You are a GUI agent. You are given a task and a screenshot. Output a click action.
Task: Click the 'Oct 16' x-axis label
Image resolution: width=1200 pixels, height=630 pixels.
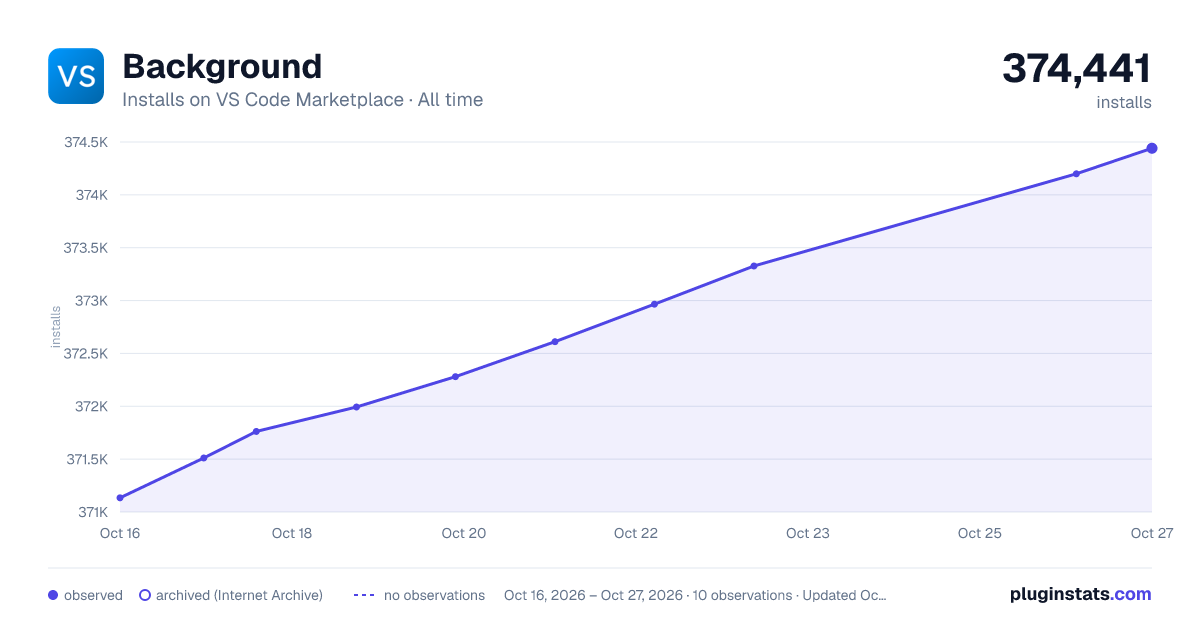[120, 533]
